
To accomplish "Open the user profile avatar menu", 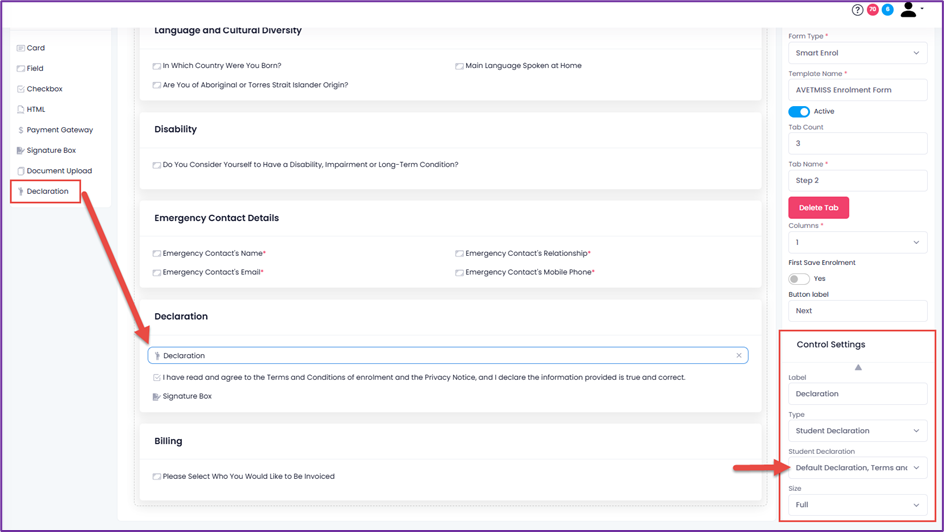I will point(910,10).
